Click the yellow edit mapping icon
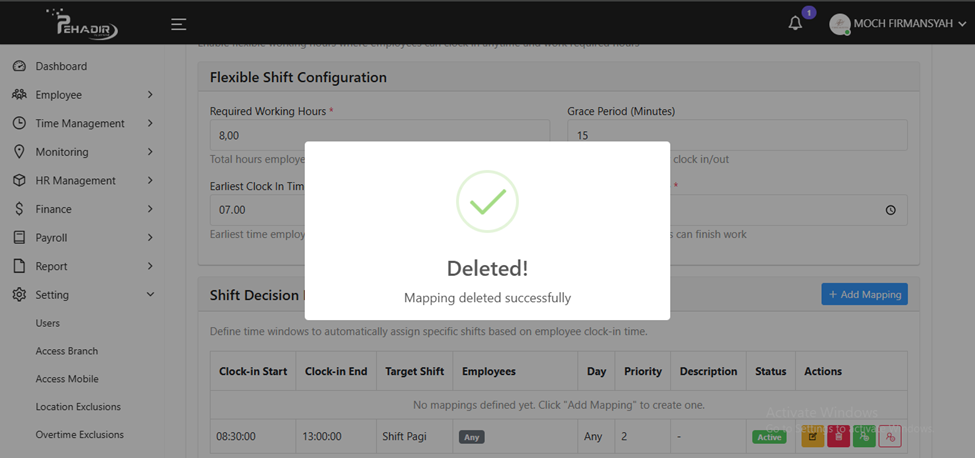This screenshot has width=975, height=458. [813, 436]
